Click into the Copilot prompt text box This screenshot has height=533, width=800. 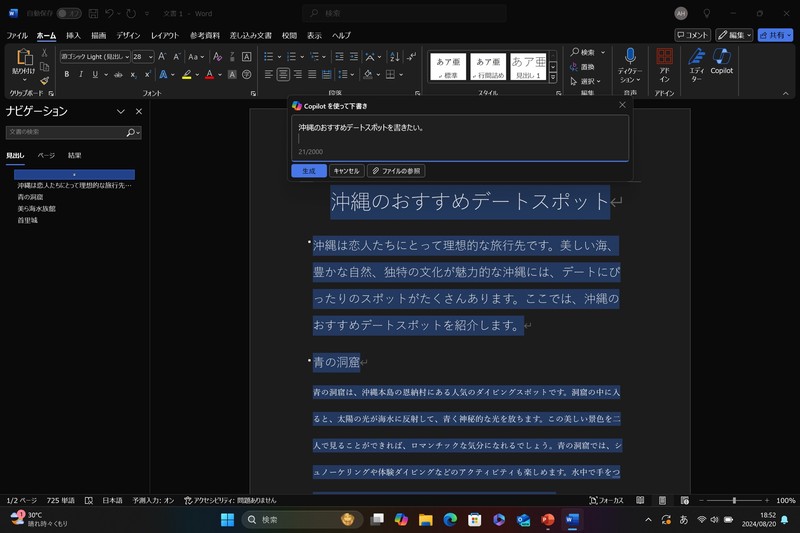click(x=460, y=138)
